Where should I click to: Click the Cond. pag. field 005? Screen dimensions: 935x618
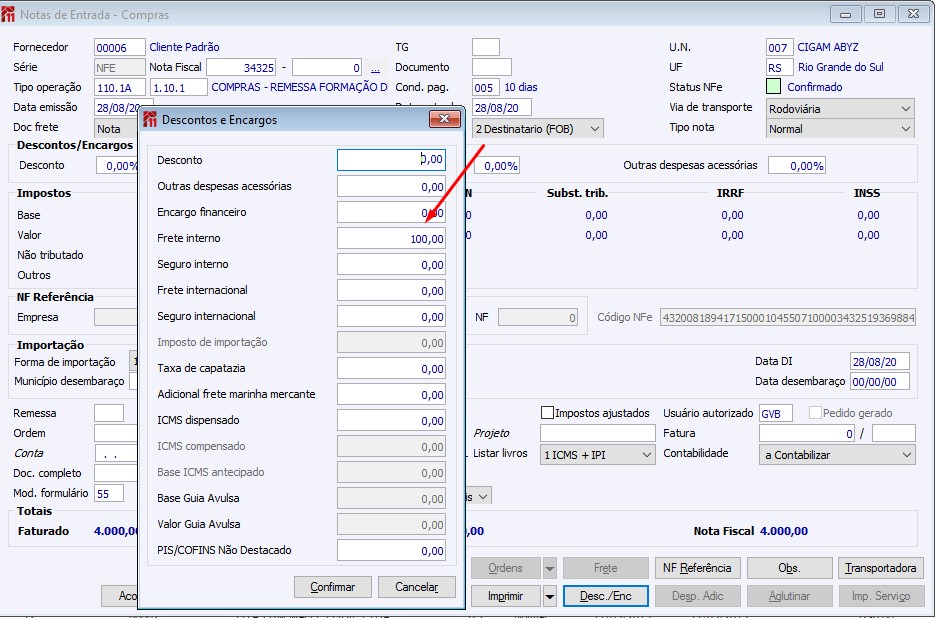(x=485, y=88)
